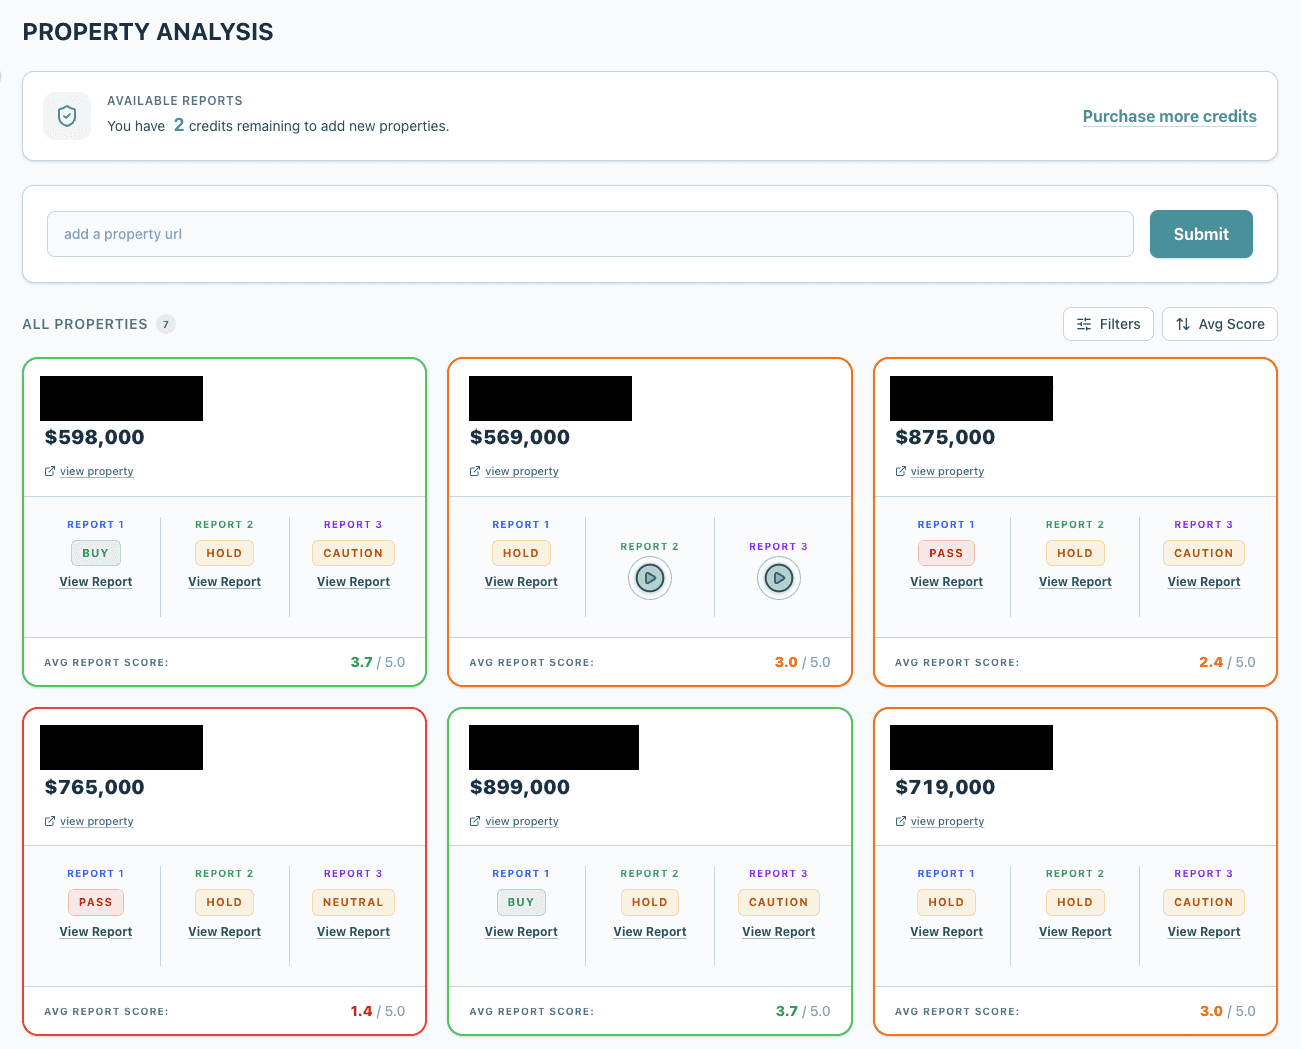Image resolution: width=1301 pixels, height=1049 pixels.
Task: View Report 2 for the $875,000 property
Action: click(1075, 582)
